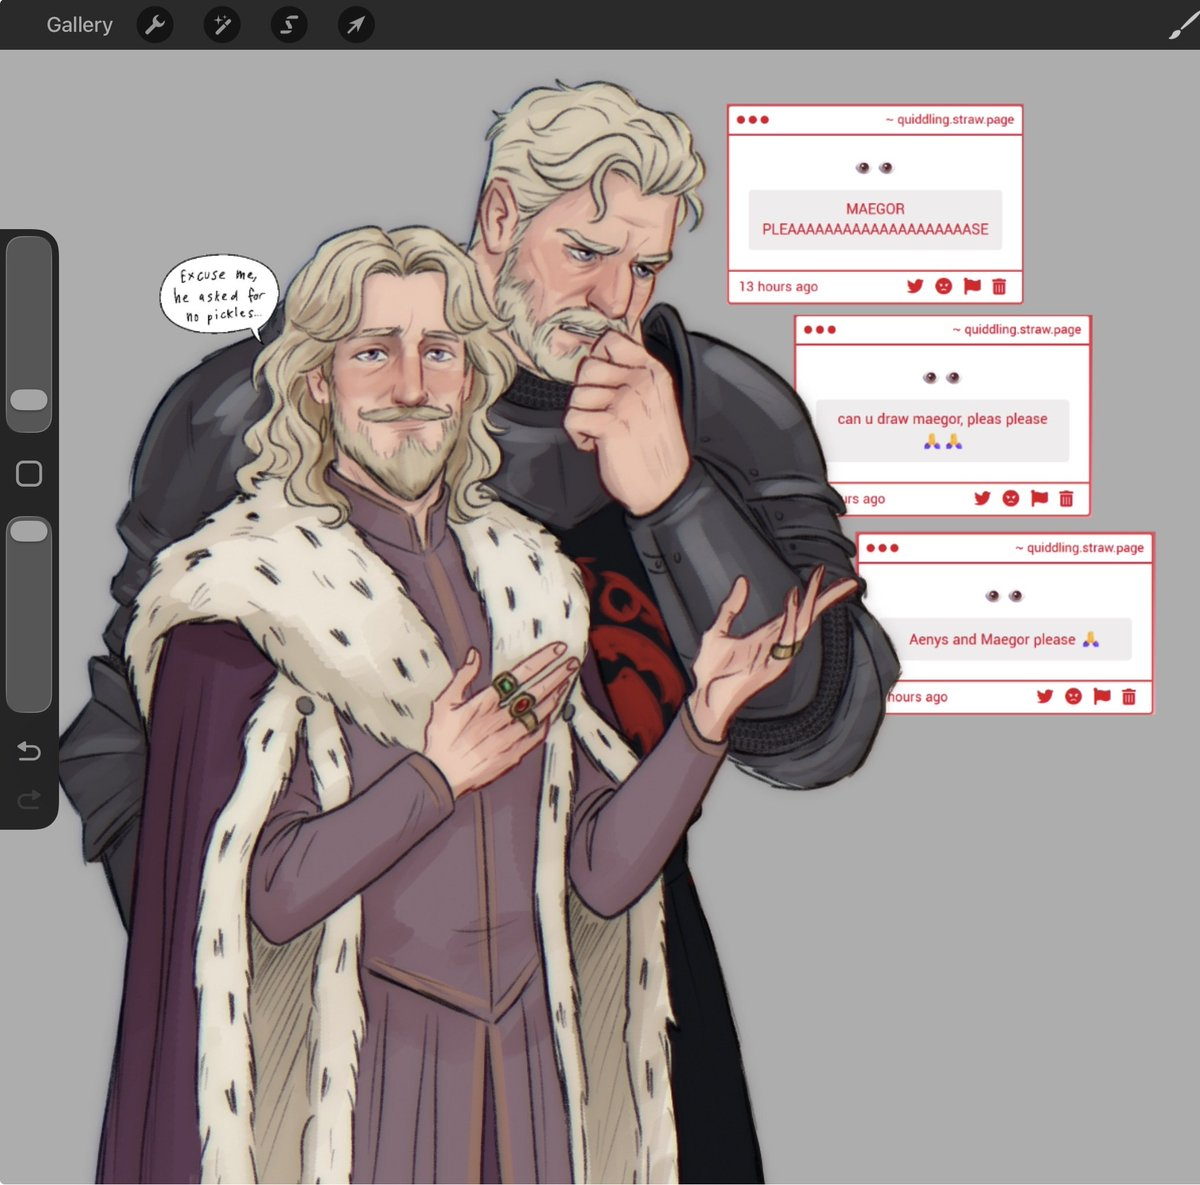Click the '13 hours ago' timestamp
This screenshot has width=1200, height=1185.
pos(778,286)
